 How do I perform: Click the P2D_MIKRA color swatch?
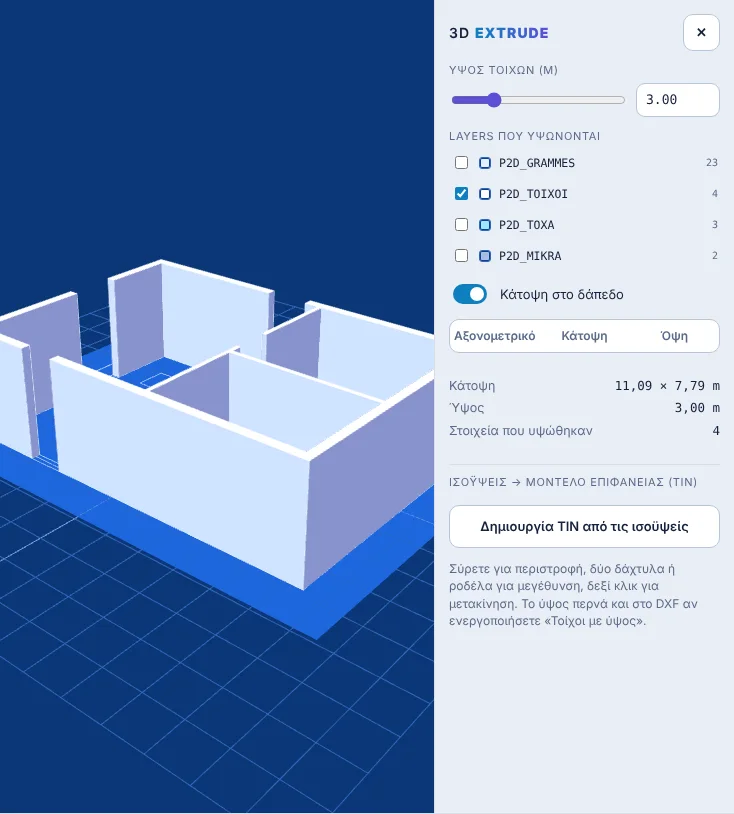click(x=484, y=256)
